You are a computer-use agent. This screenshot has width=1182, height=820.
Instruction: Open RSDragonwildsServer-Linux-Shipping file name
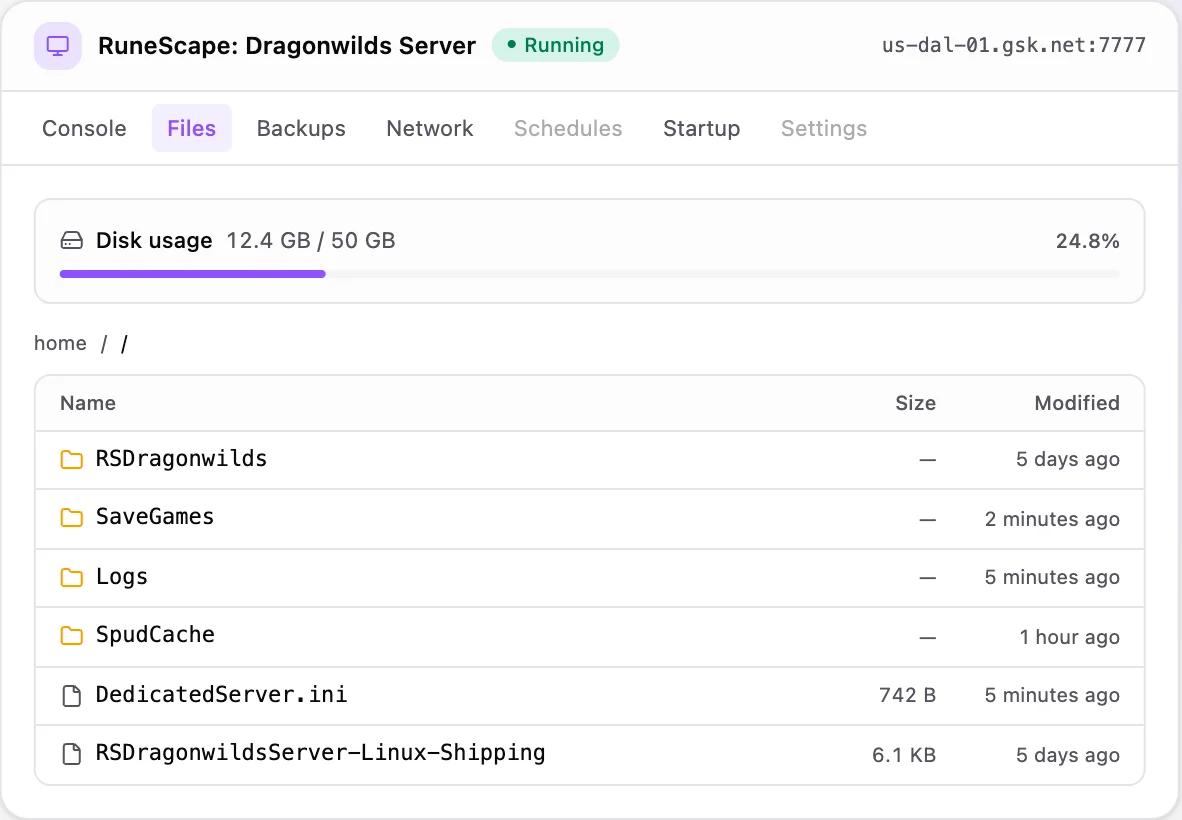tap(320, 752)
